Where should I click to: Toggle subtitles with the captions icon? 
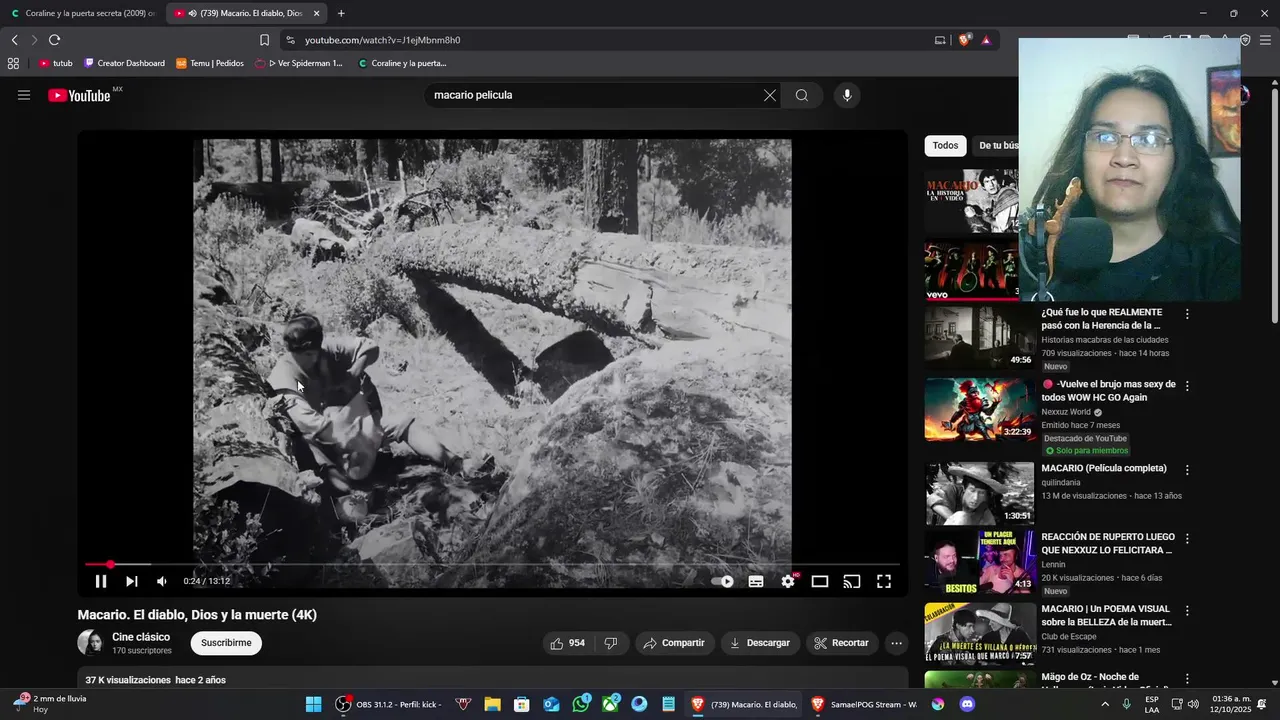tap(756, 581)
